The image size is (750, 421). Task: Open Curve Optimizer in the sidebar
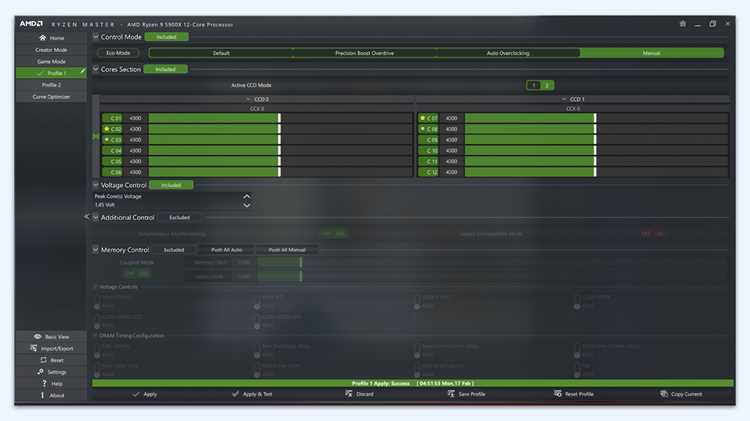51,97
